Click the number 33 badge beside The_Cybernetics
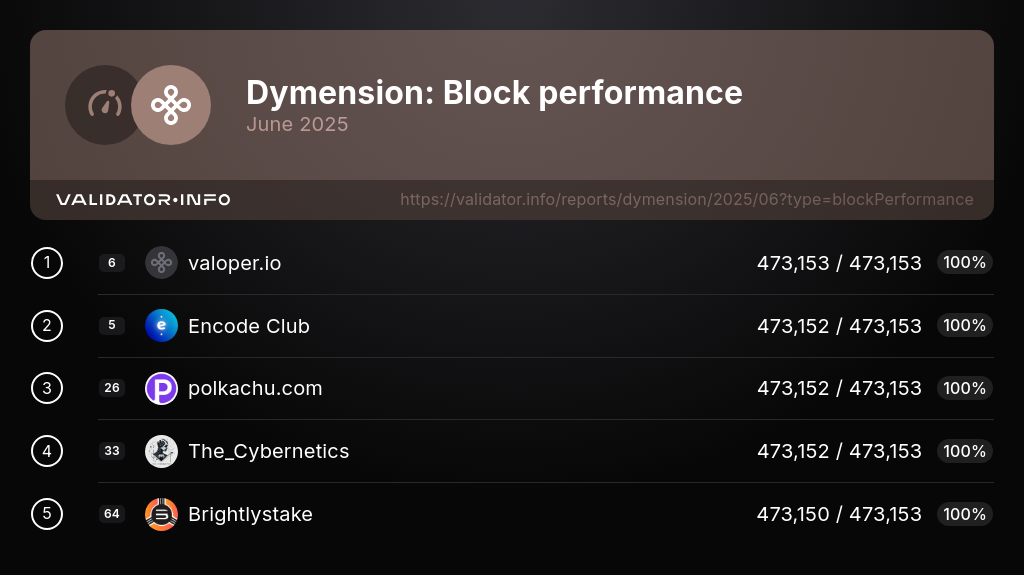This screenshot has height=575, width=1024. pos(112,451)
